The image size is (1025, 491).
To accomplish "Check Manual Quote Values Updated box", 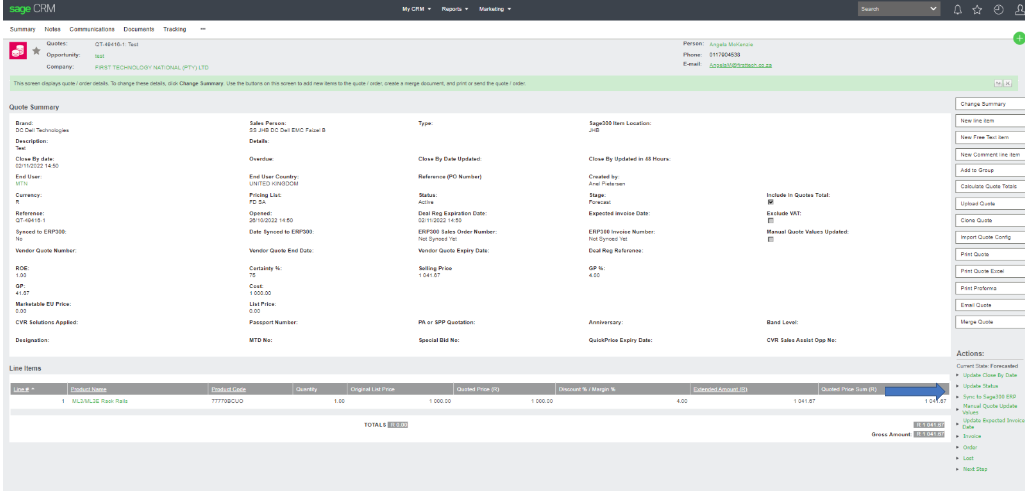I will pyautogui.click(x=770, y=239).
